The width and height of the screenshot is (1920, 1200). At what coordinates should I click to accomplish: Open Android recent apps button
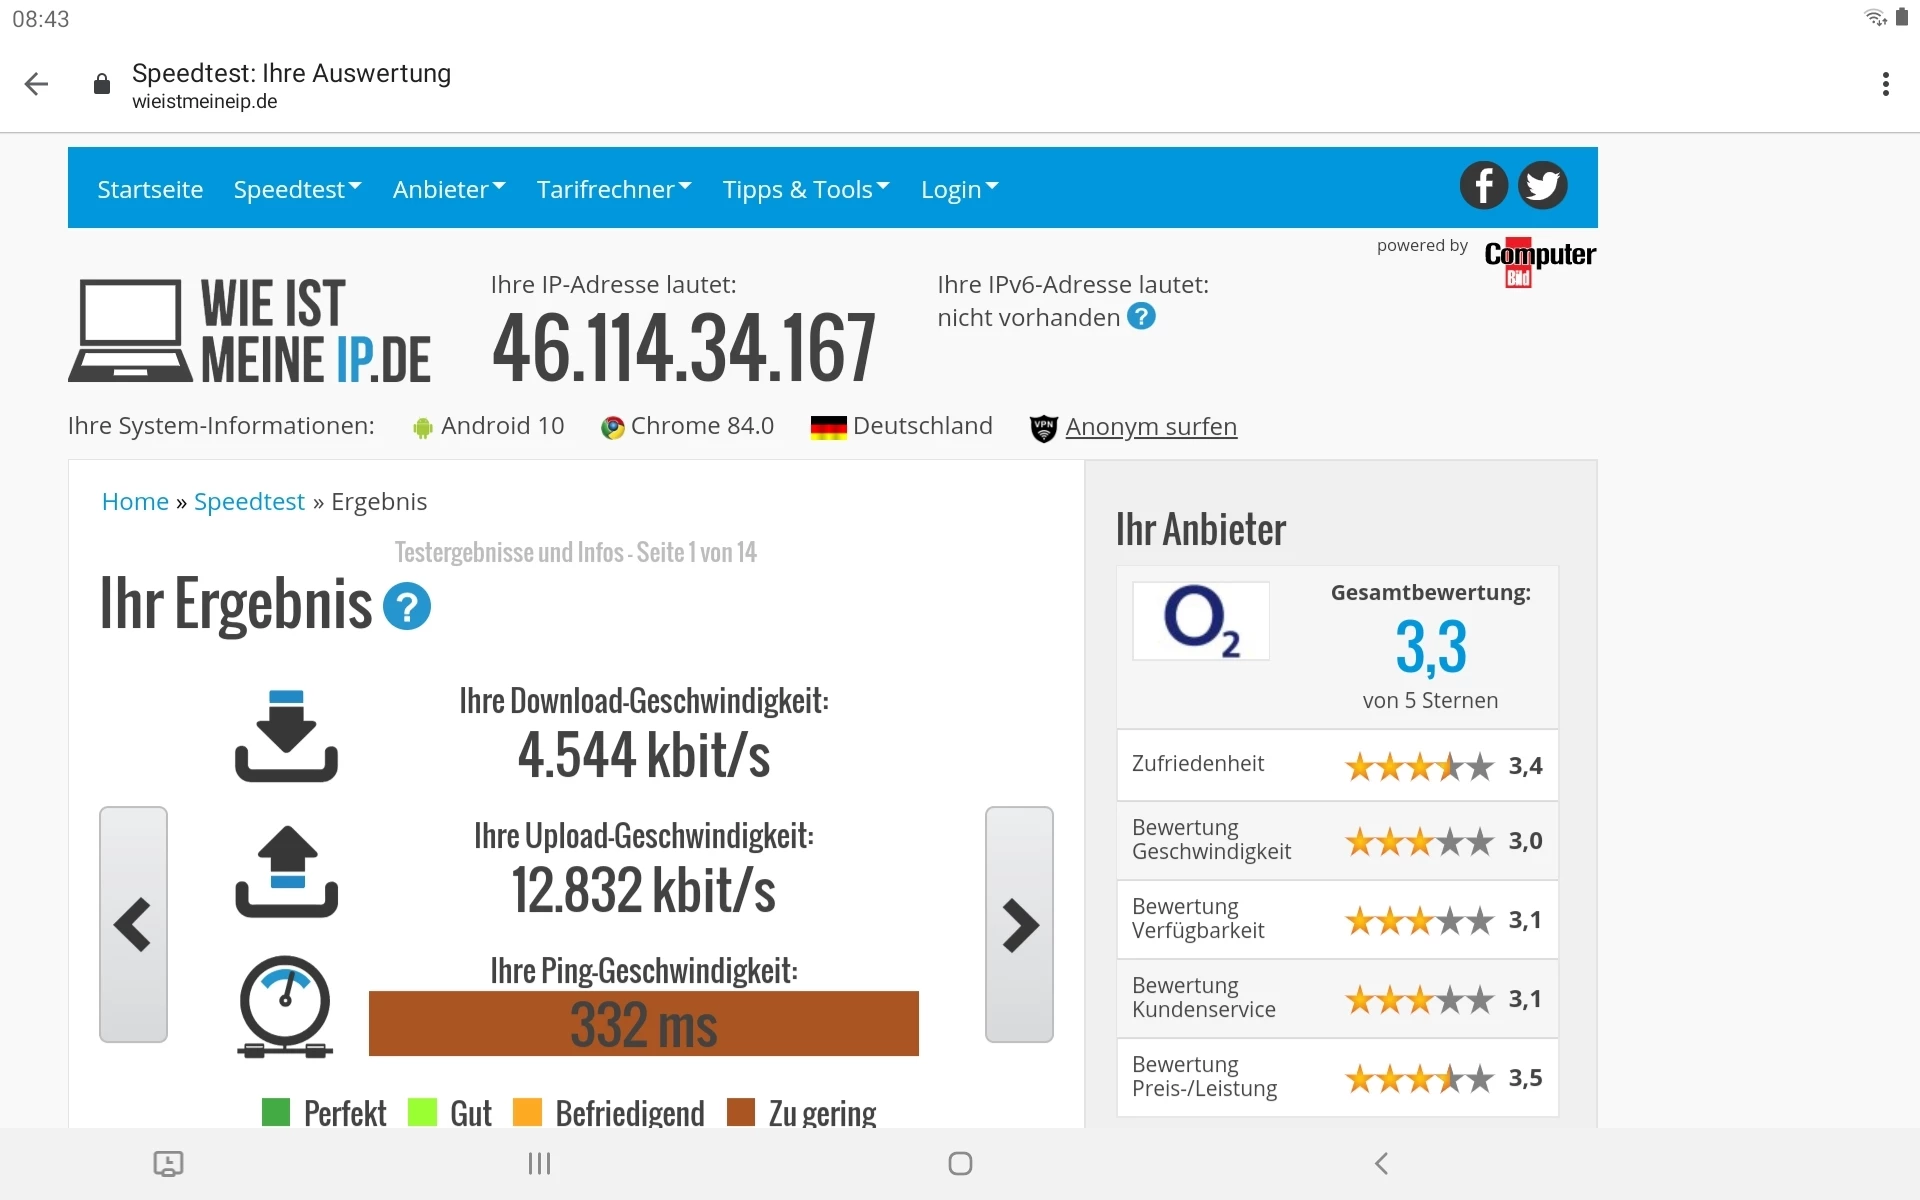point(539,1163)
